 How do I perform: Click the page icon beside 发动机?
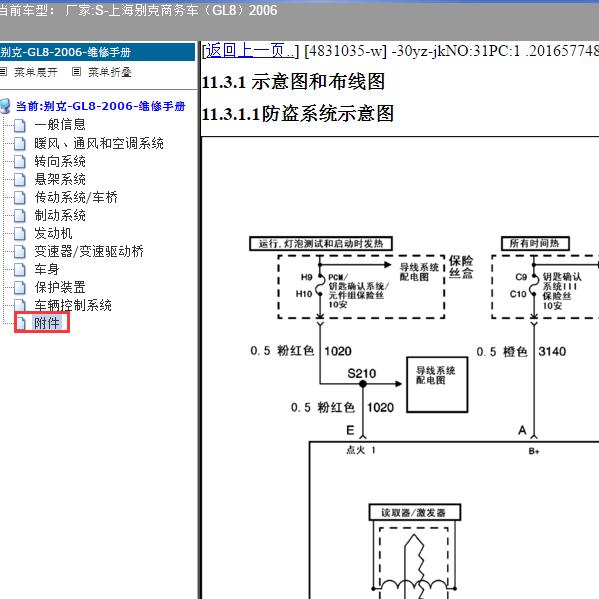[x=19, y=233]
